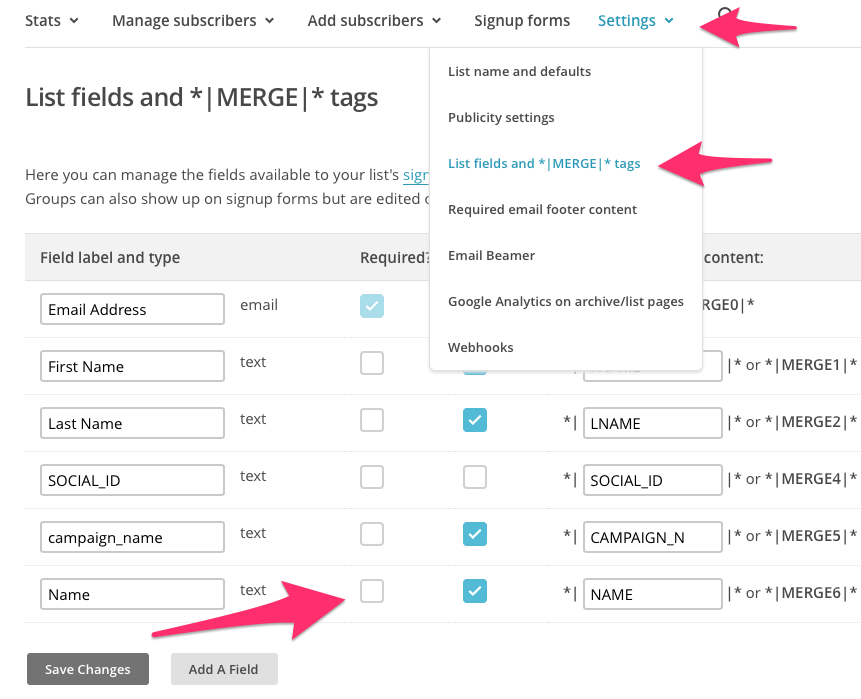
Task: Click the *|MERGE6|* tag text
Action: pyautogui.click(x=811, y=593)
